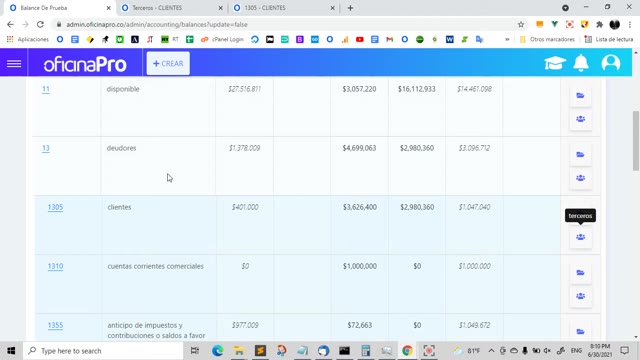Click the graduation cap tutorials icon
The height and width of the screenshot is (360, 640).
[555, 63]
